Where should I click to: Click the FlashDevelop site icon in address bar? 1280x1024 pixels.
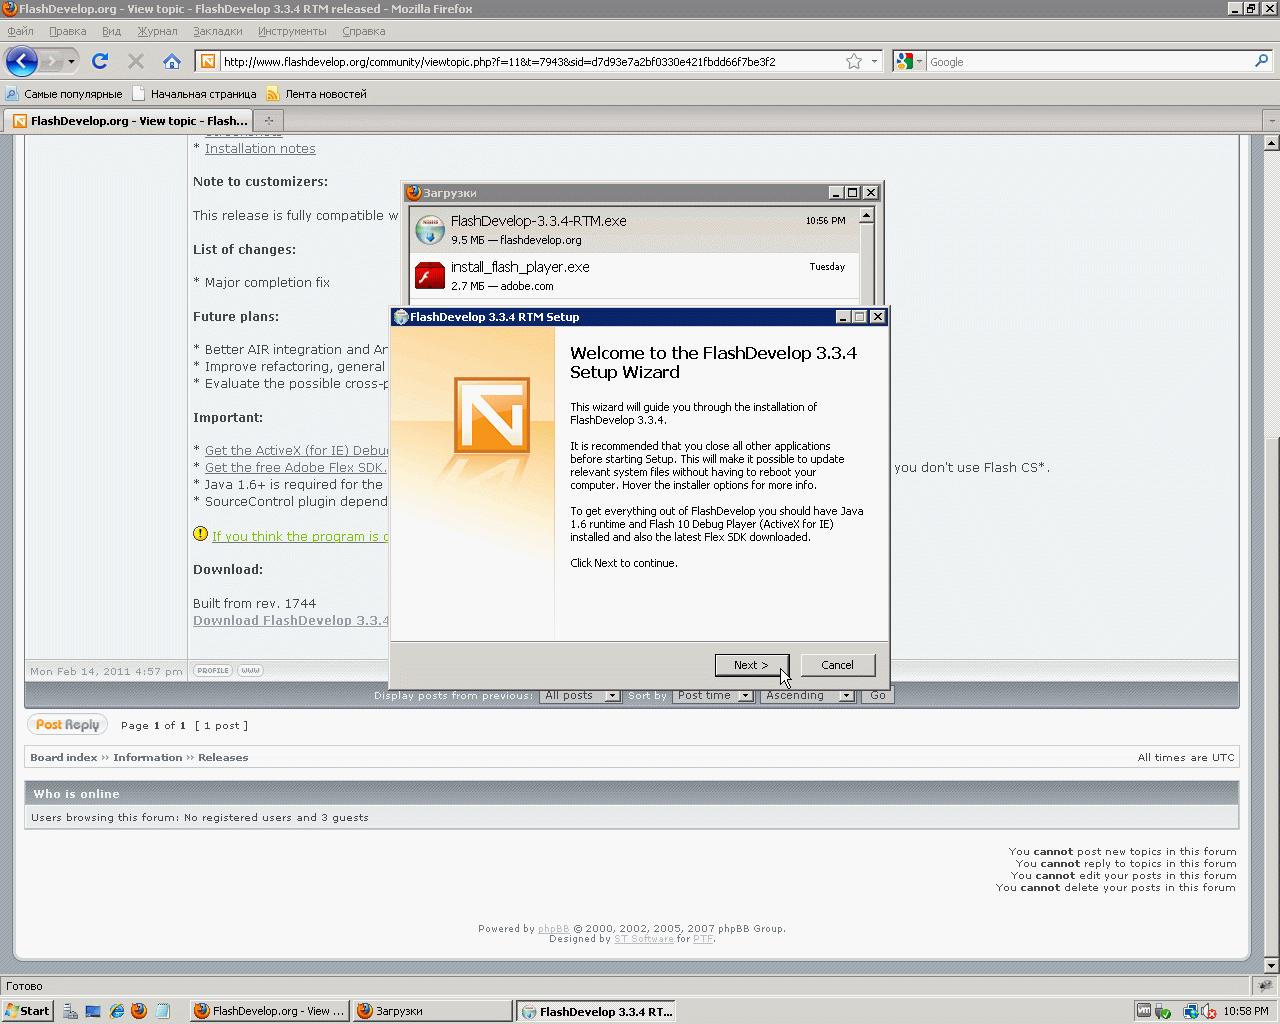[x=208, y=62]
